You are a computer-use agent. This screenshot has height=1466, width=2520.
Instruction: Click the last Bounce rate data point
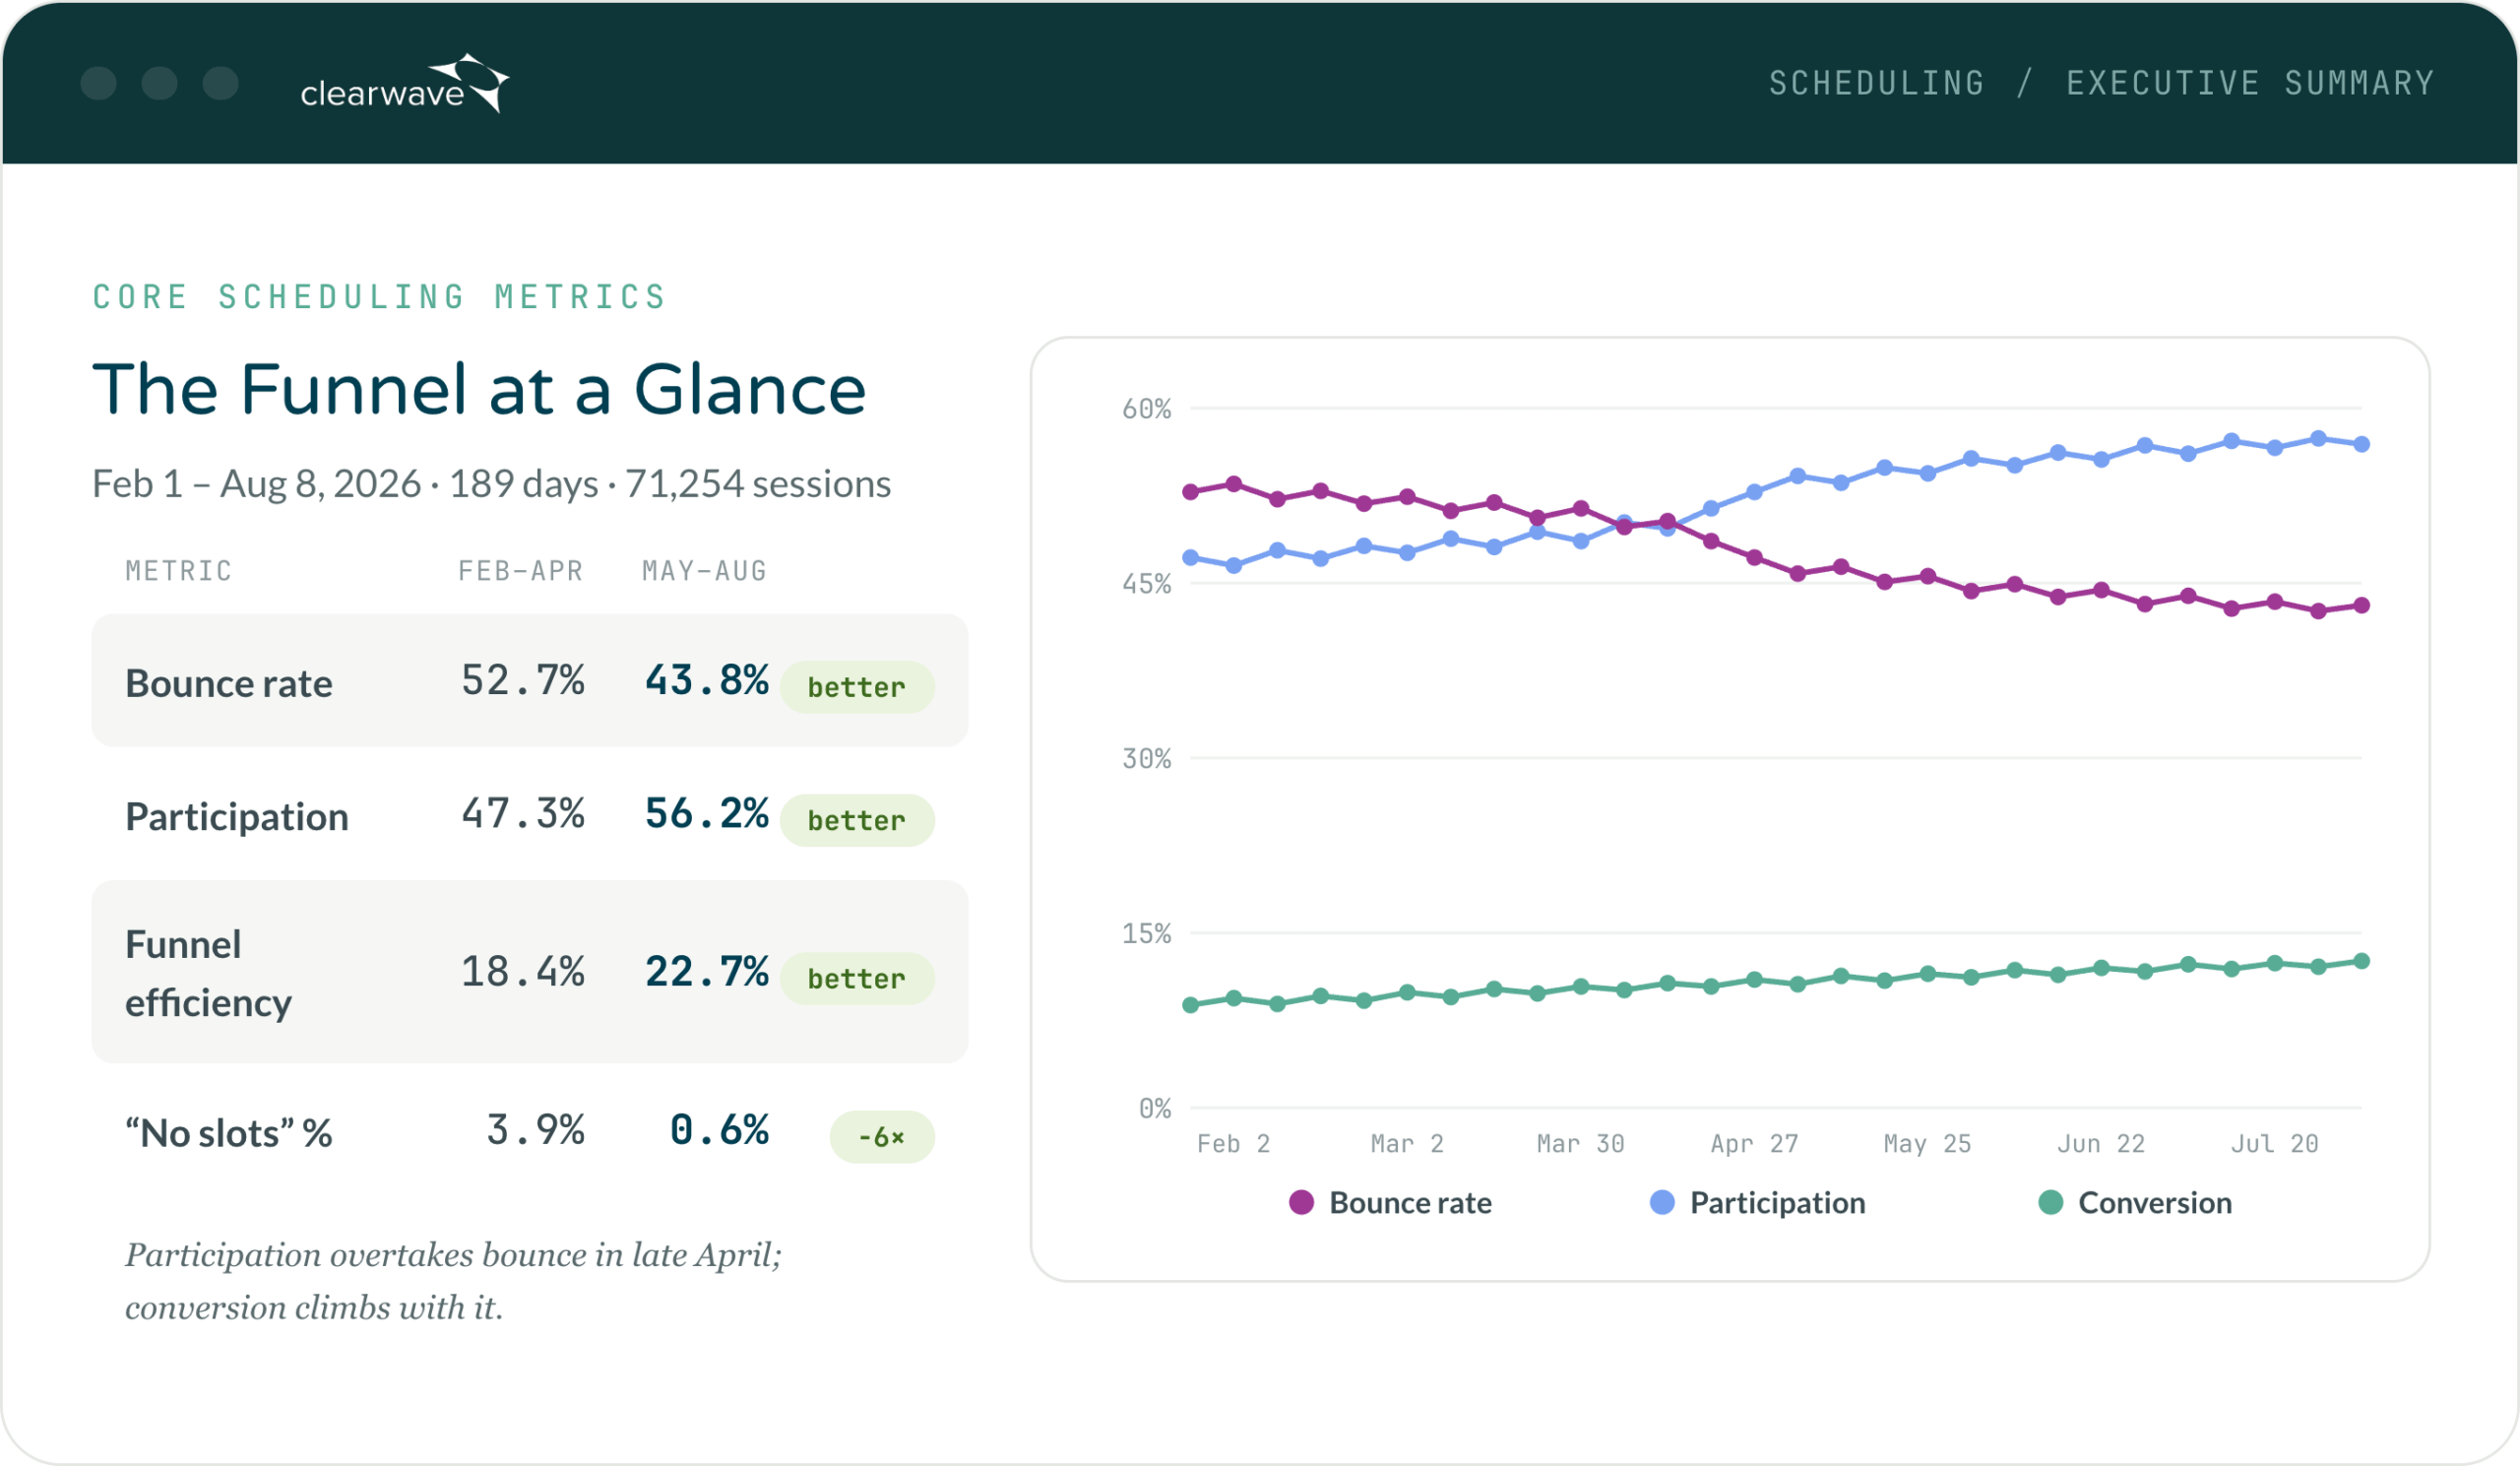(x=2362, y=605)
